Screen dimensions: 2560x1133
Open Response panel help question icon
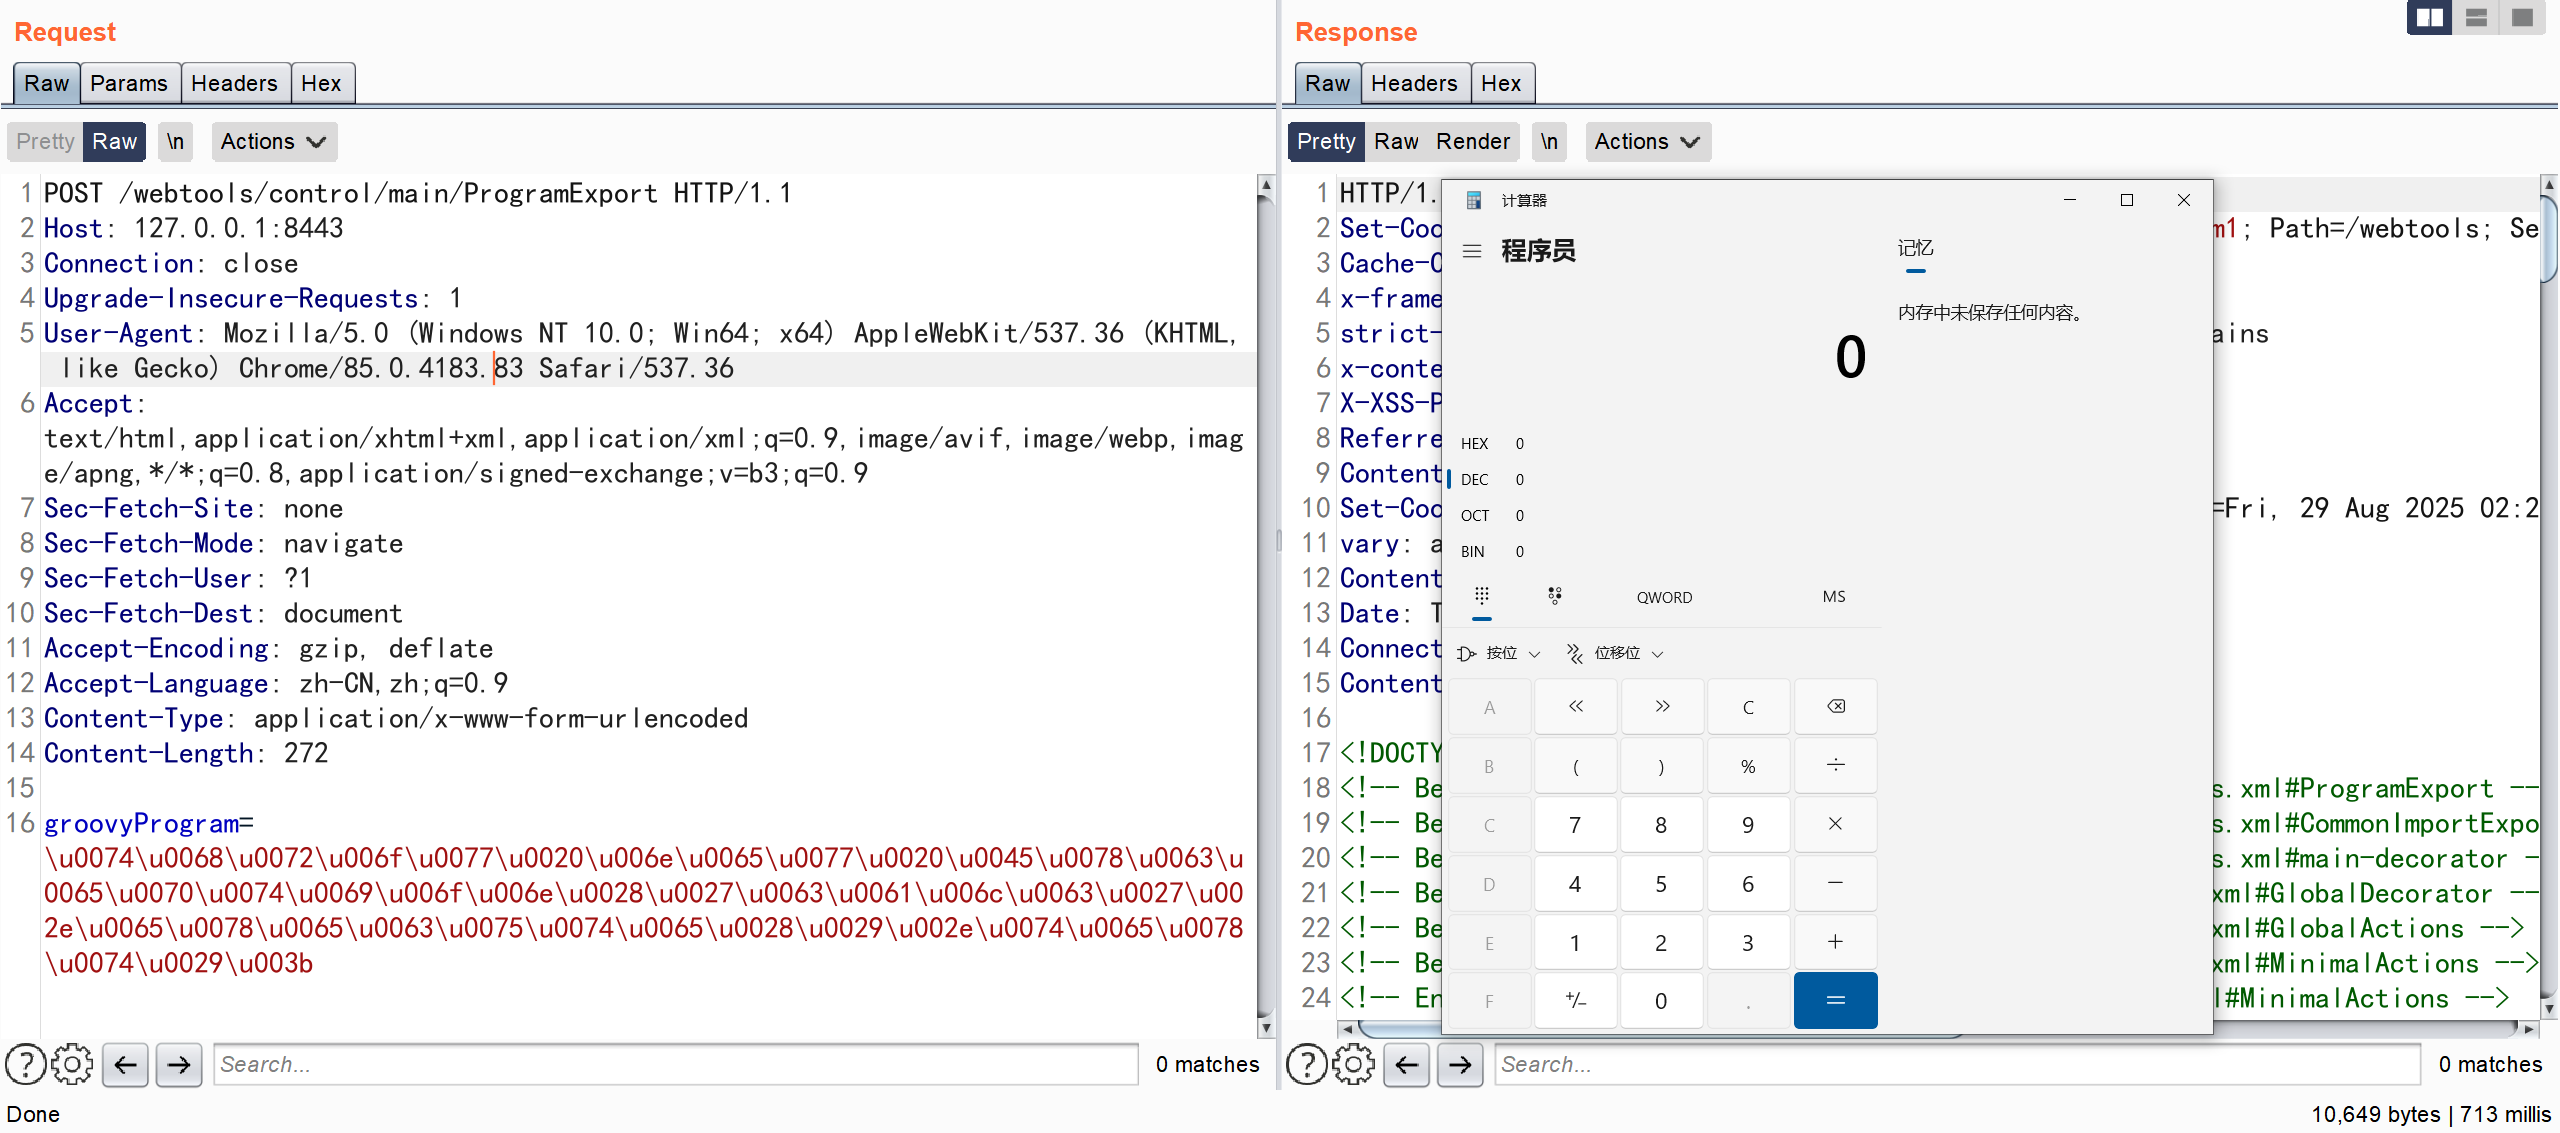[x=1306, y=1064]
